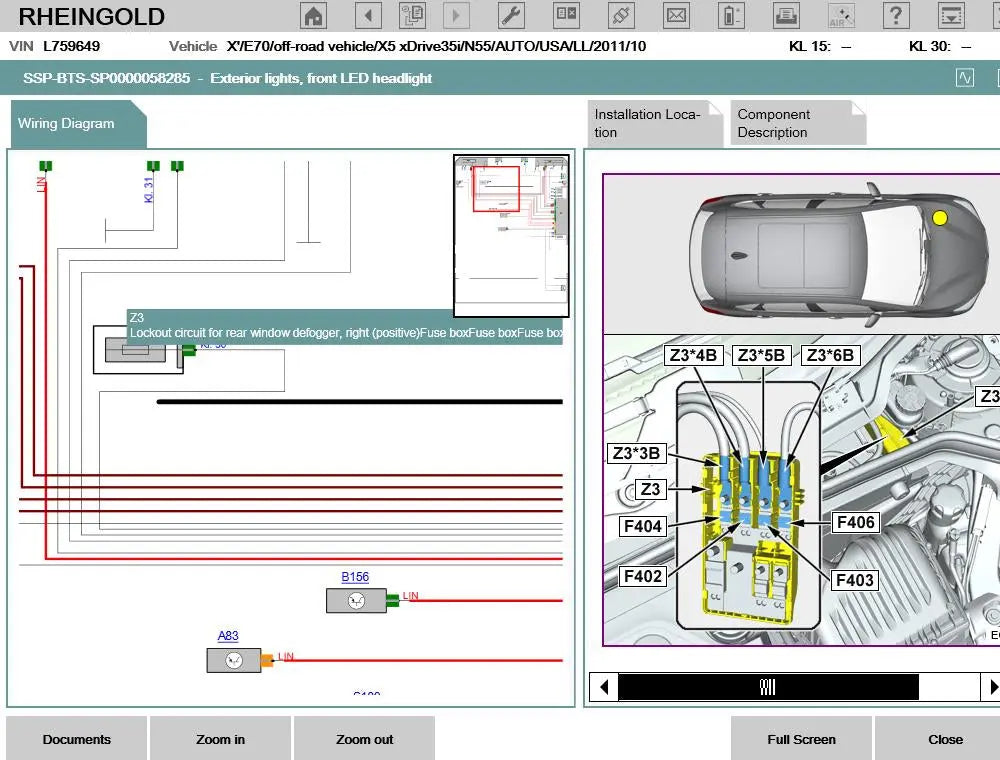Click the wiring diagram overview thumbnail
The image size is (1000, 760).
pyautogui.click(x=512, y=235)
